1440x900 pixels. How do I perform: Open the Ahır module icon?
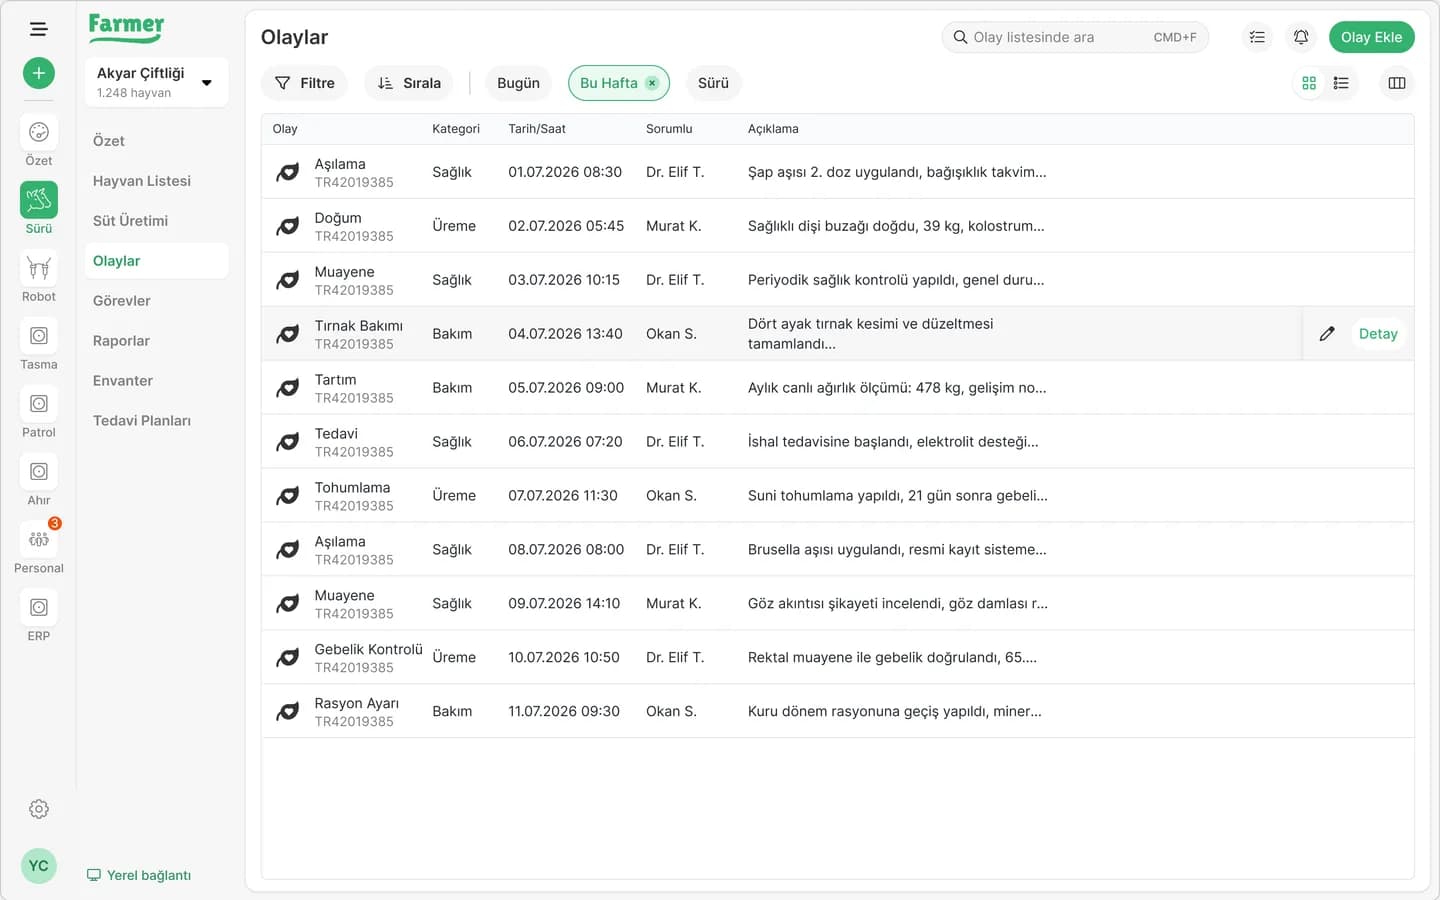39,472
